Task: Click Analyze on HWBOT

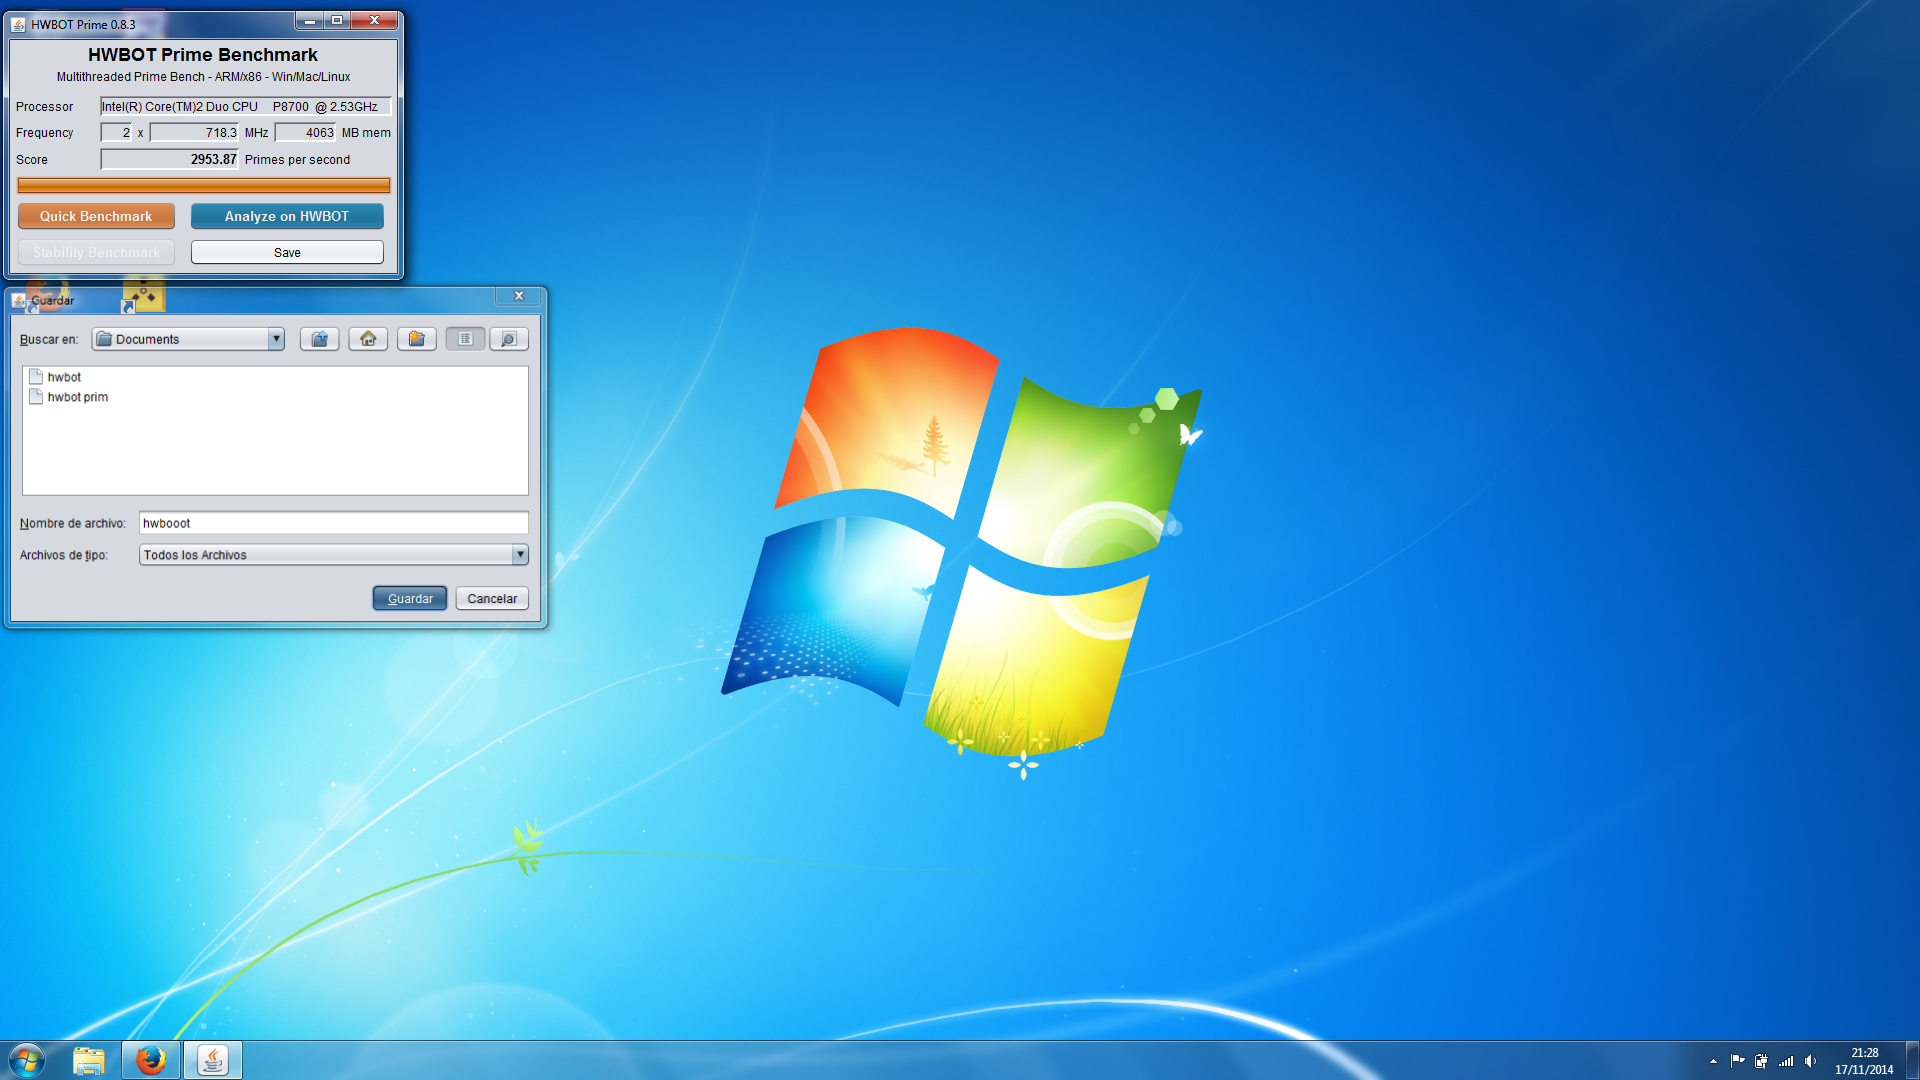Action: click(287, 216)
